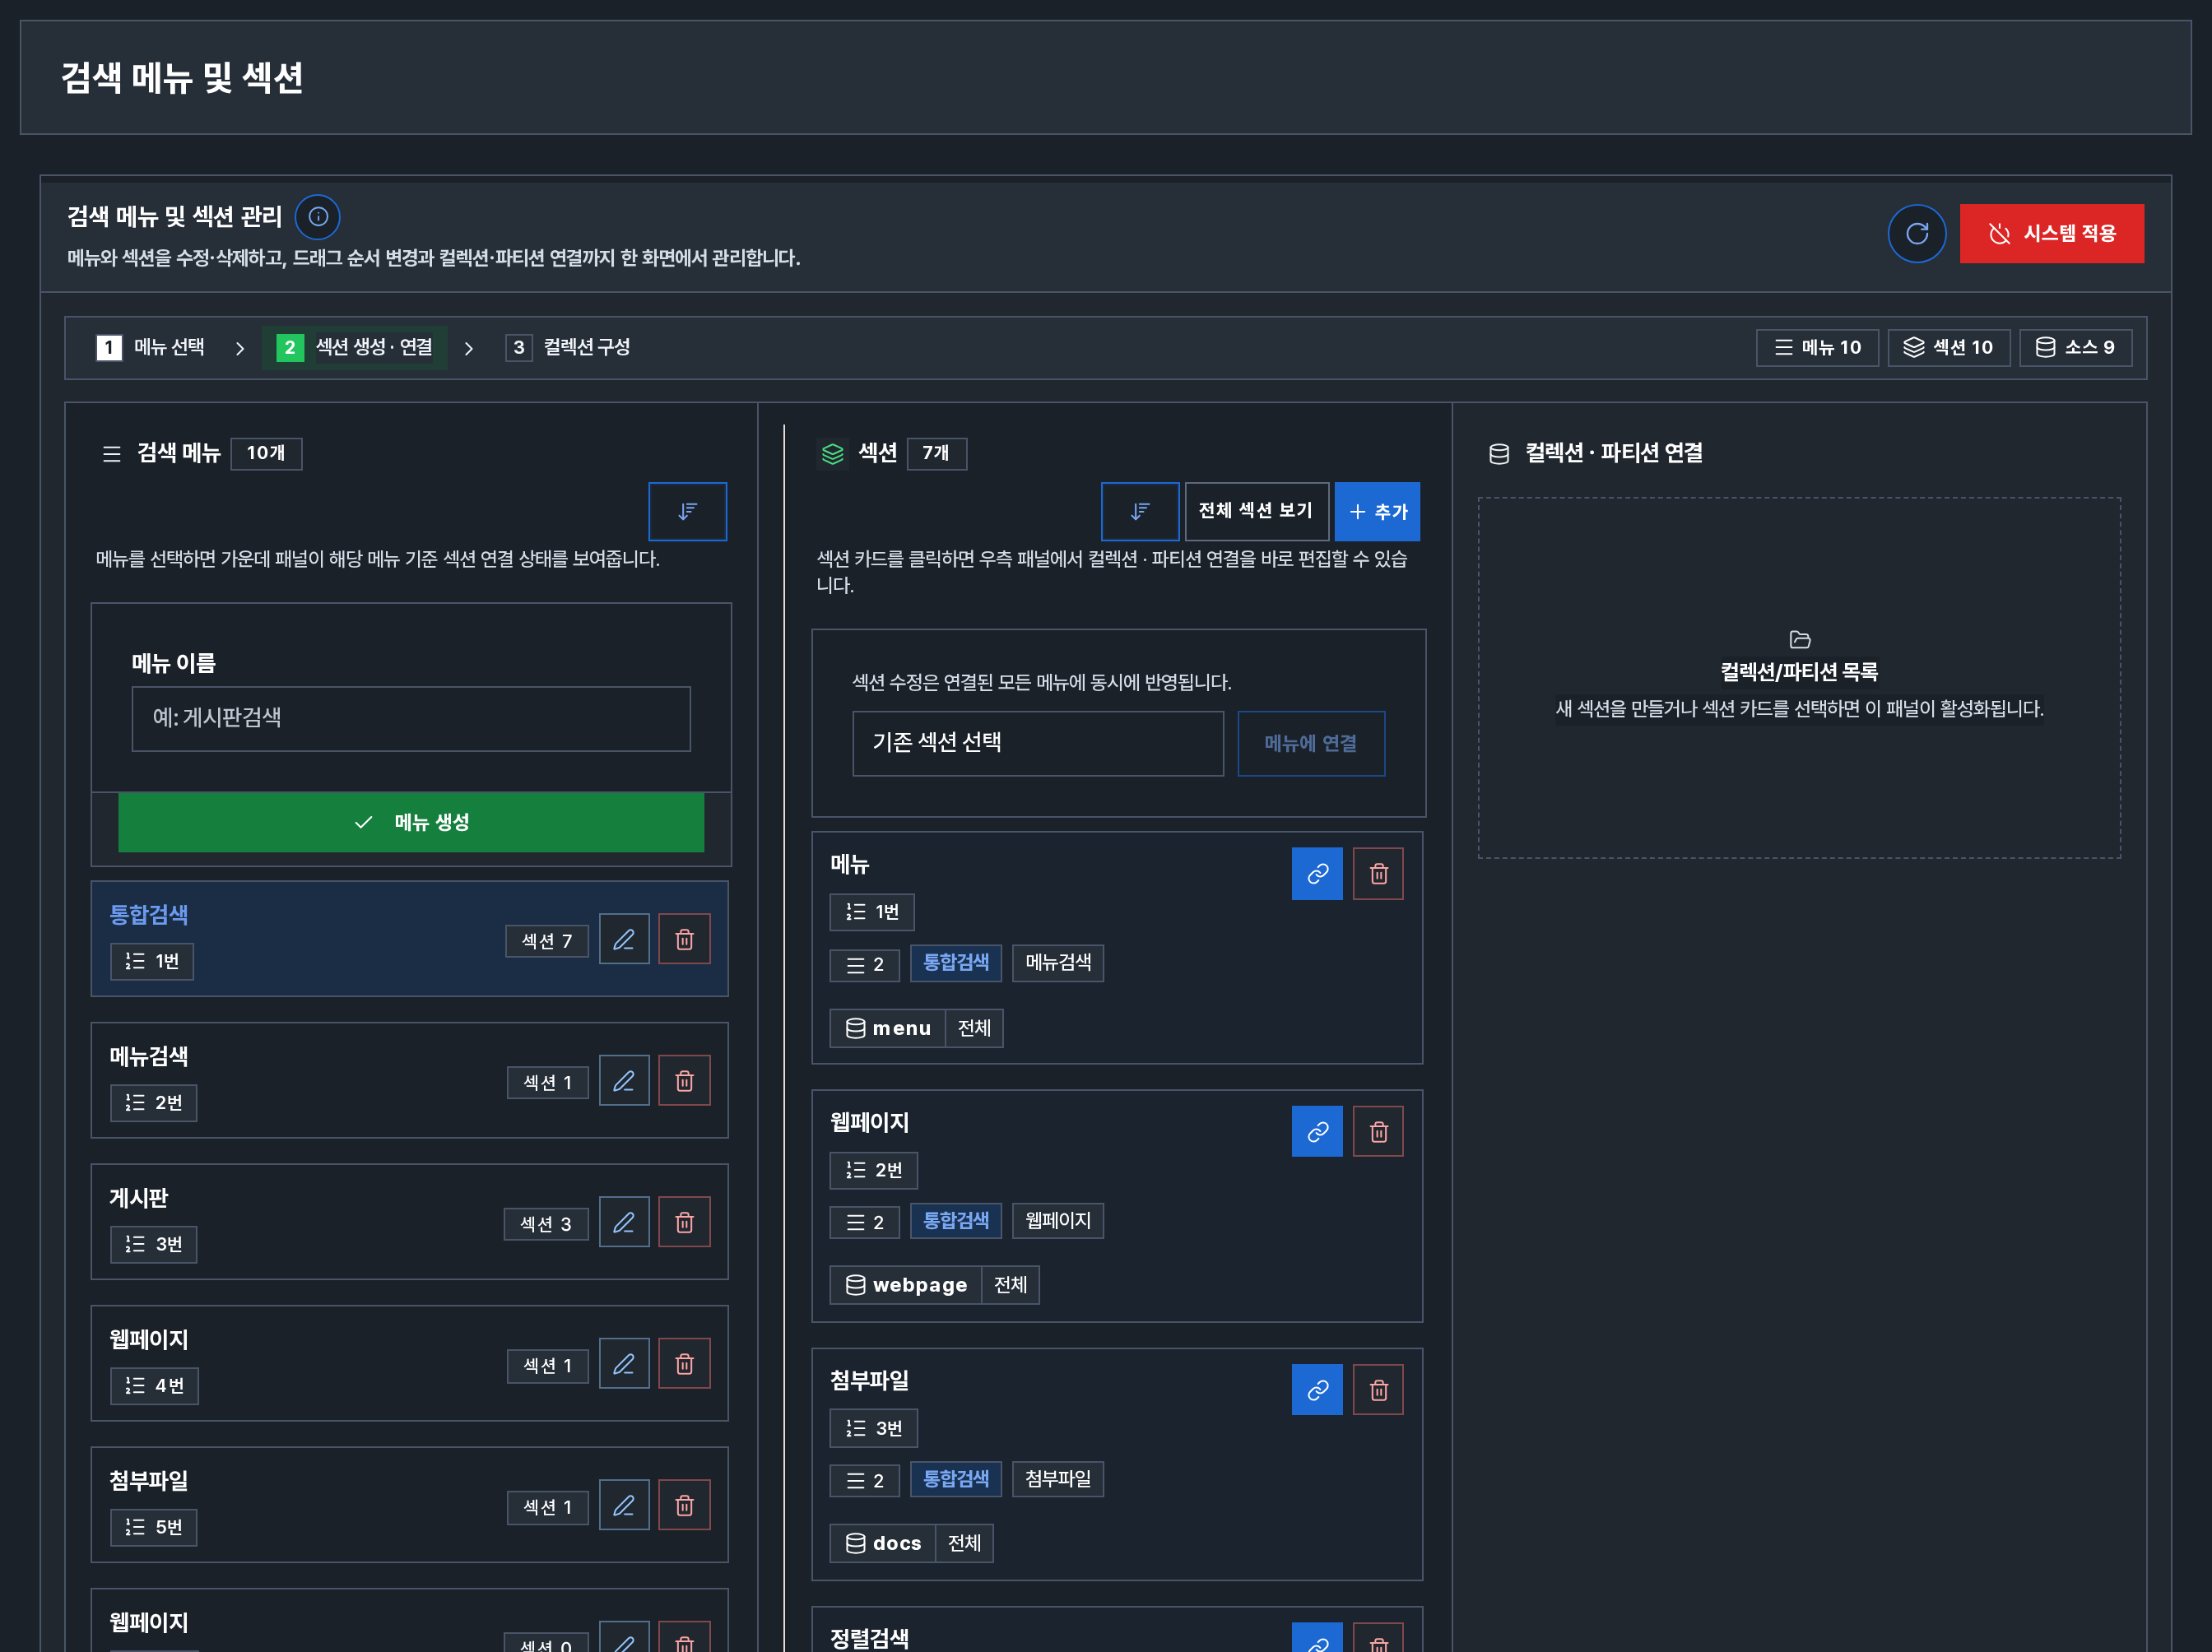Sort the 검색 메뉴 list
The width and height of the screenshot is (2212, 1652).
[687, 511]
